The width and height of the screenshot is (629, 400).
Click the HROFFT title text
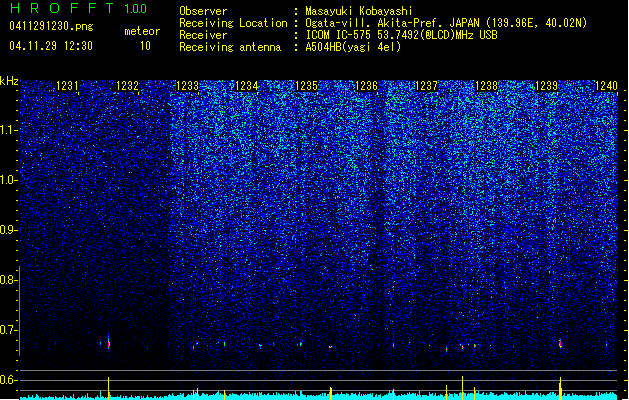pos(62,8)
